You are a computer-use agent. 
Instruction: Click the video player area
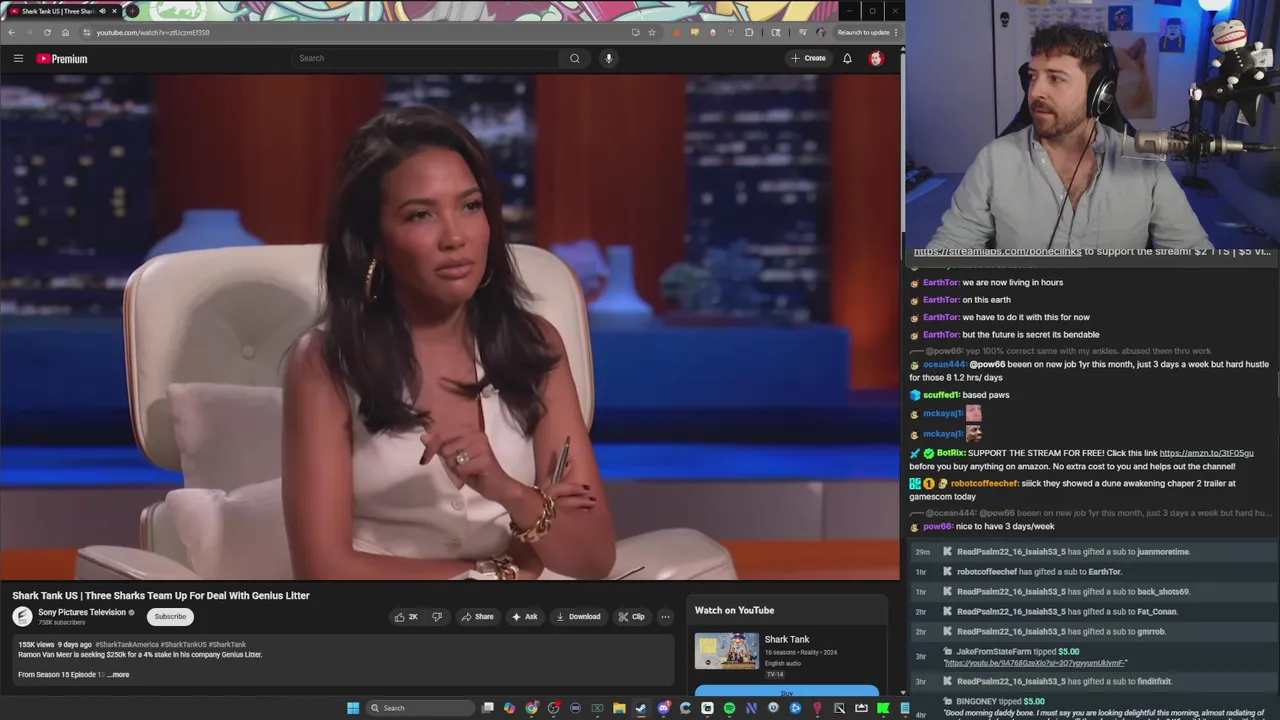coord(450,326)
